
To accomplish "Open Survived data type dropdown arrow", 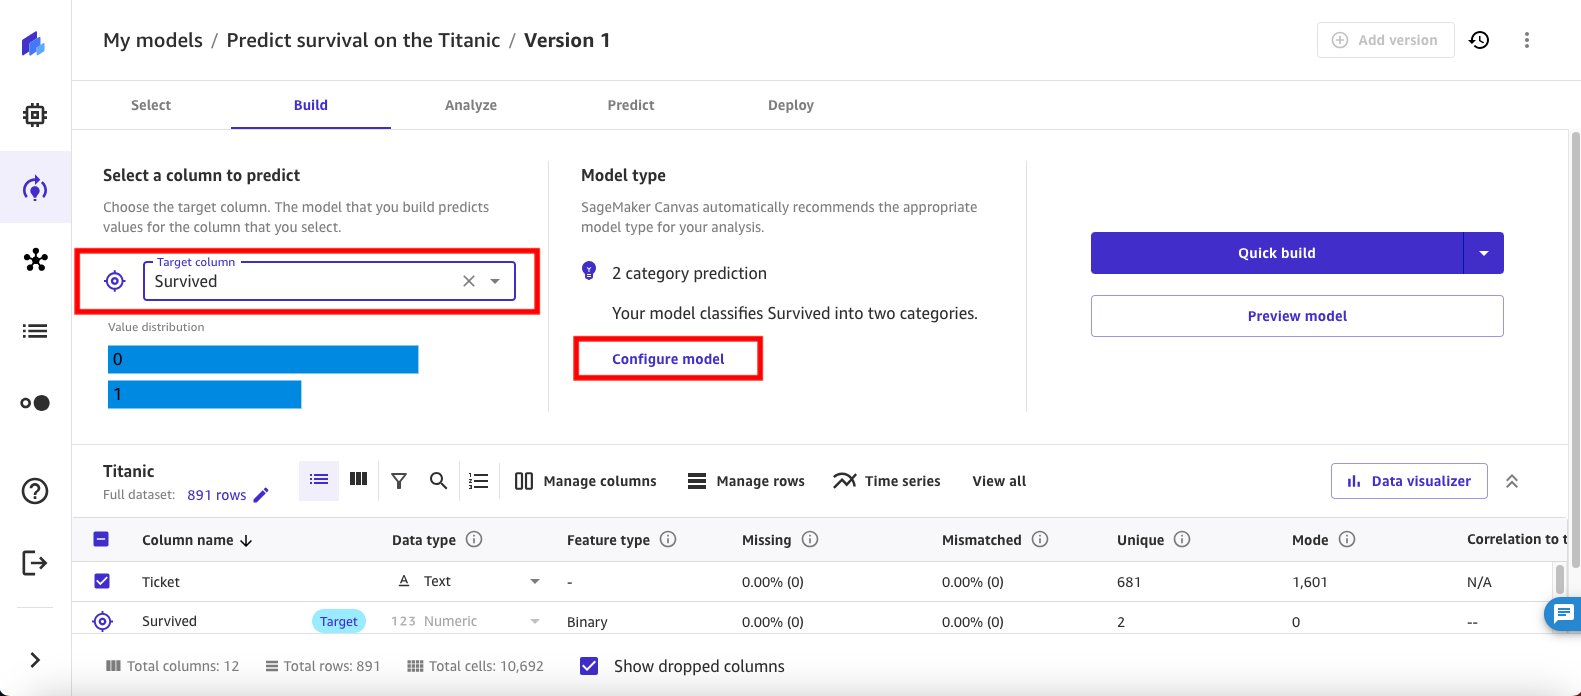I will [535, 621].
